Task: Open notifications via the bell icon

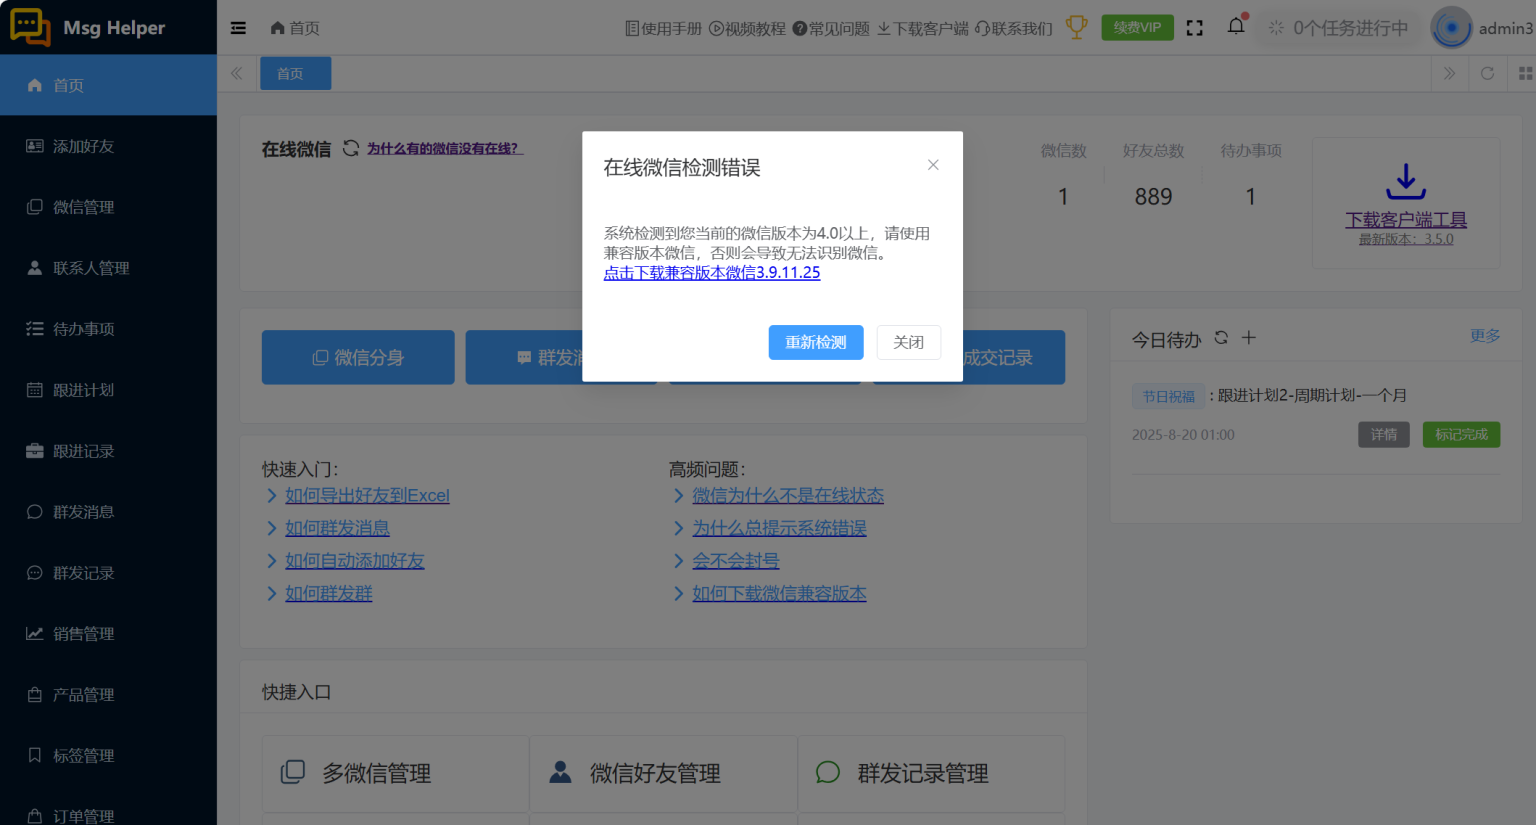Action: [1235, 25]
